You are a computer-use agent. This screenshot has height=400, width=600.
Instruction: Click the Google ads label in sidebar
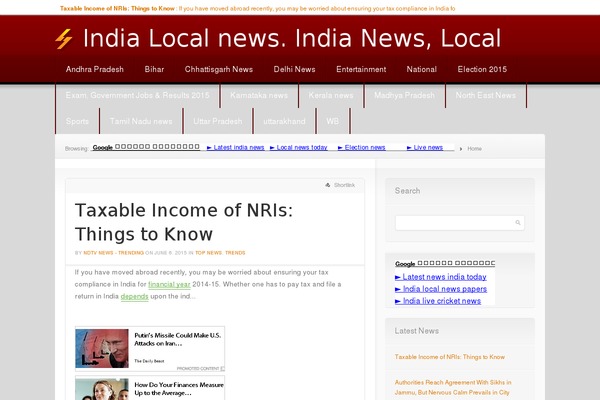(x=445, y=263)
